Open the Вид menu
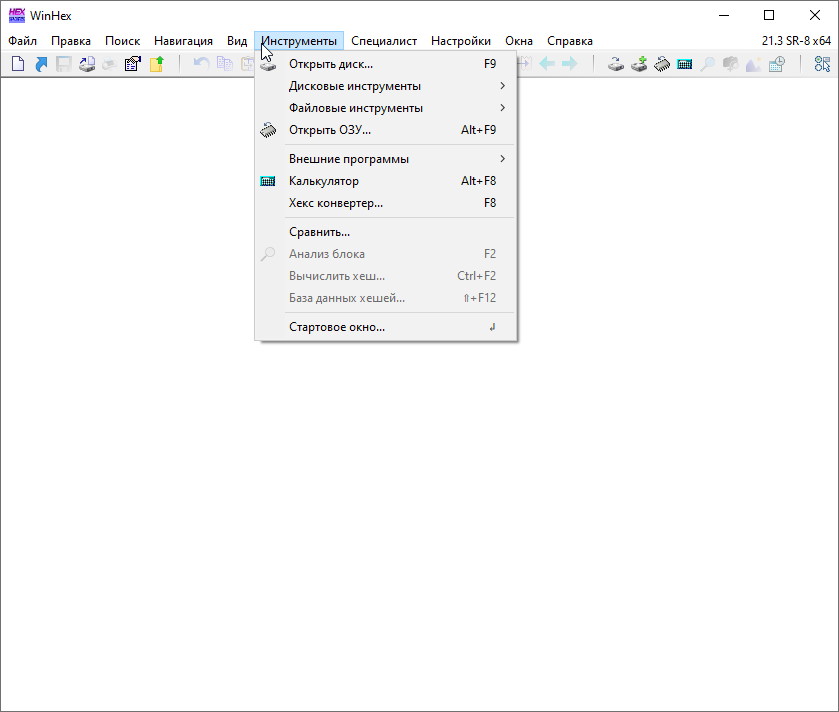This screenshot has width=839, height=712. [237, 41]
